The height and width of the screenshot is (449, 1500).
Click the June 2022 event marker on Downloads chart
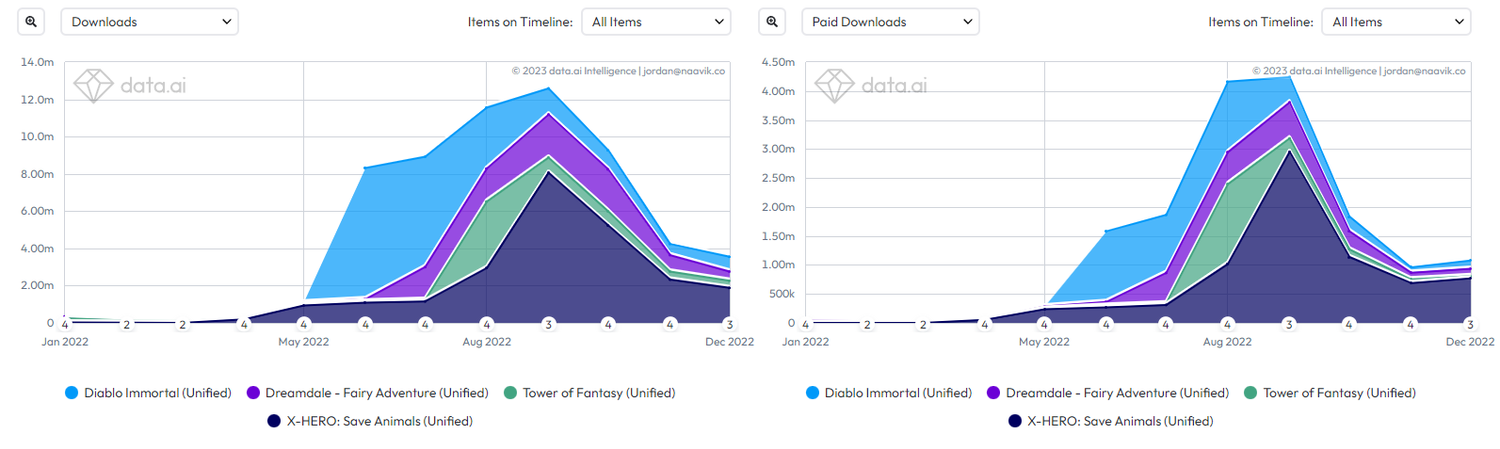click(x=366, y=324)
